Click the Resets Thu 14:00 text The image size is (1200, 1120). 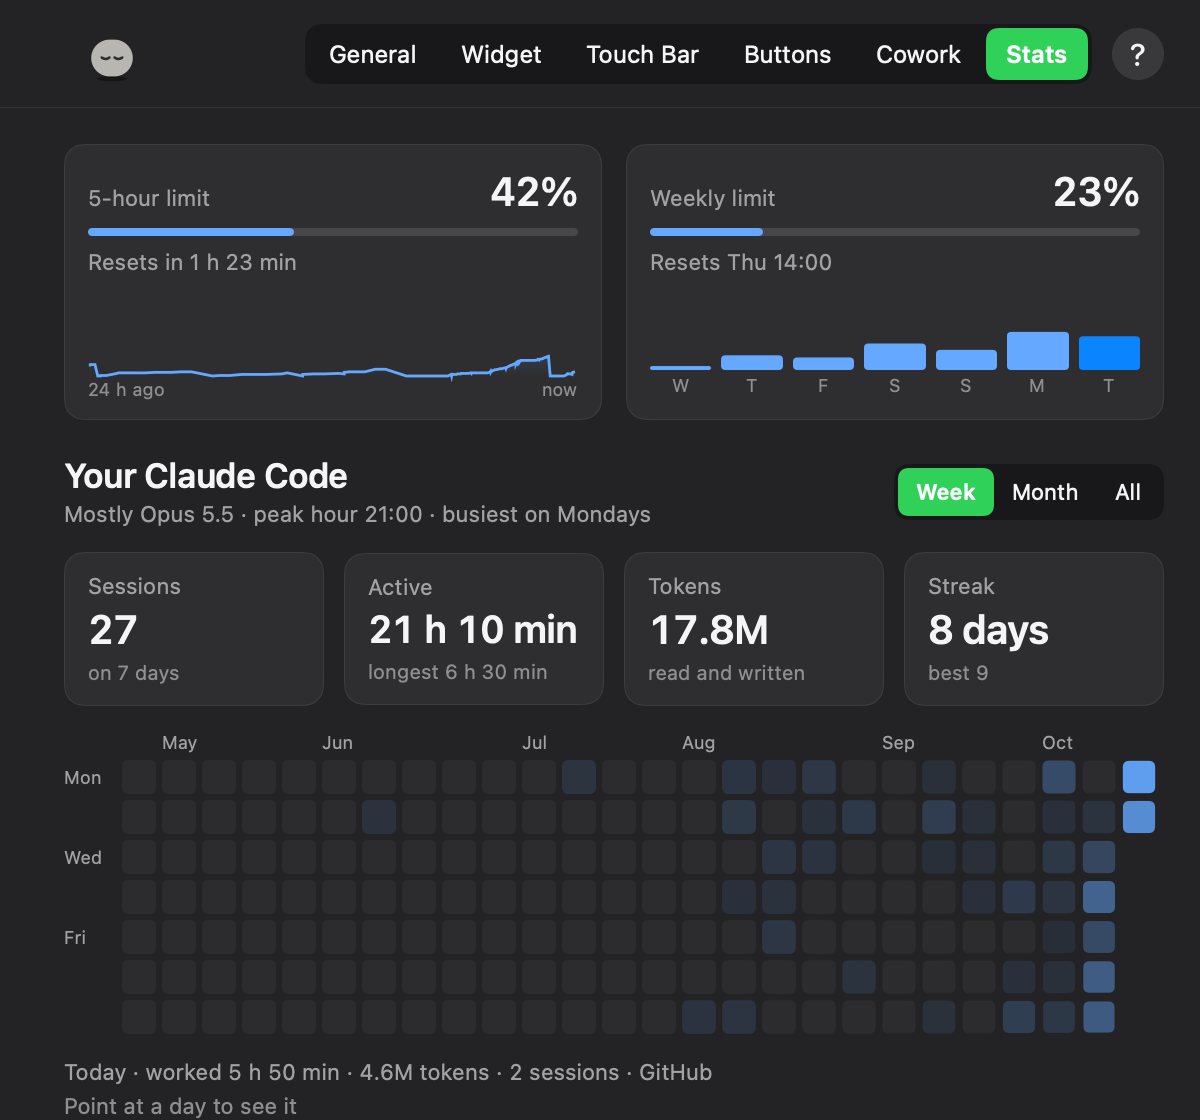pos(741,263)
